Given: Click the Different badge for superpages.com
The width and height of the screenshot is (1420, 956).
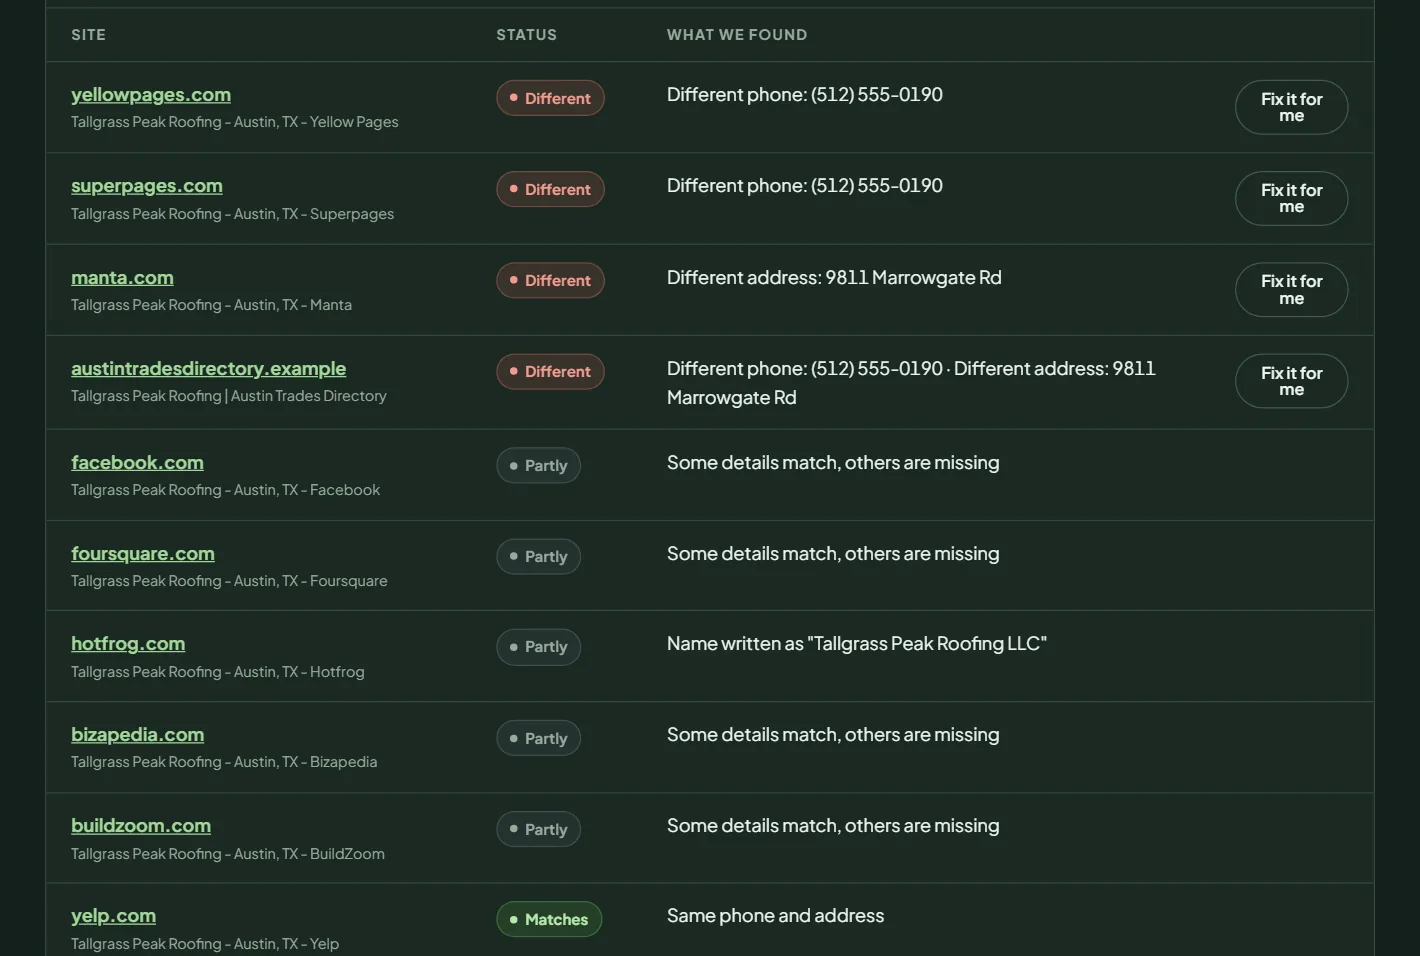Looking at the screenshot, I should 550,189.
